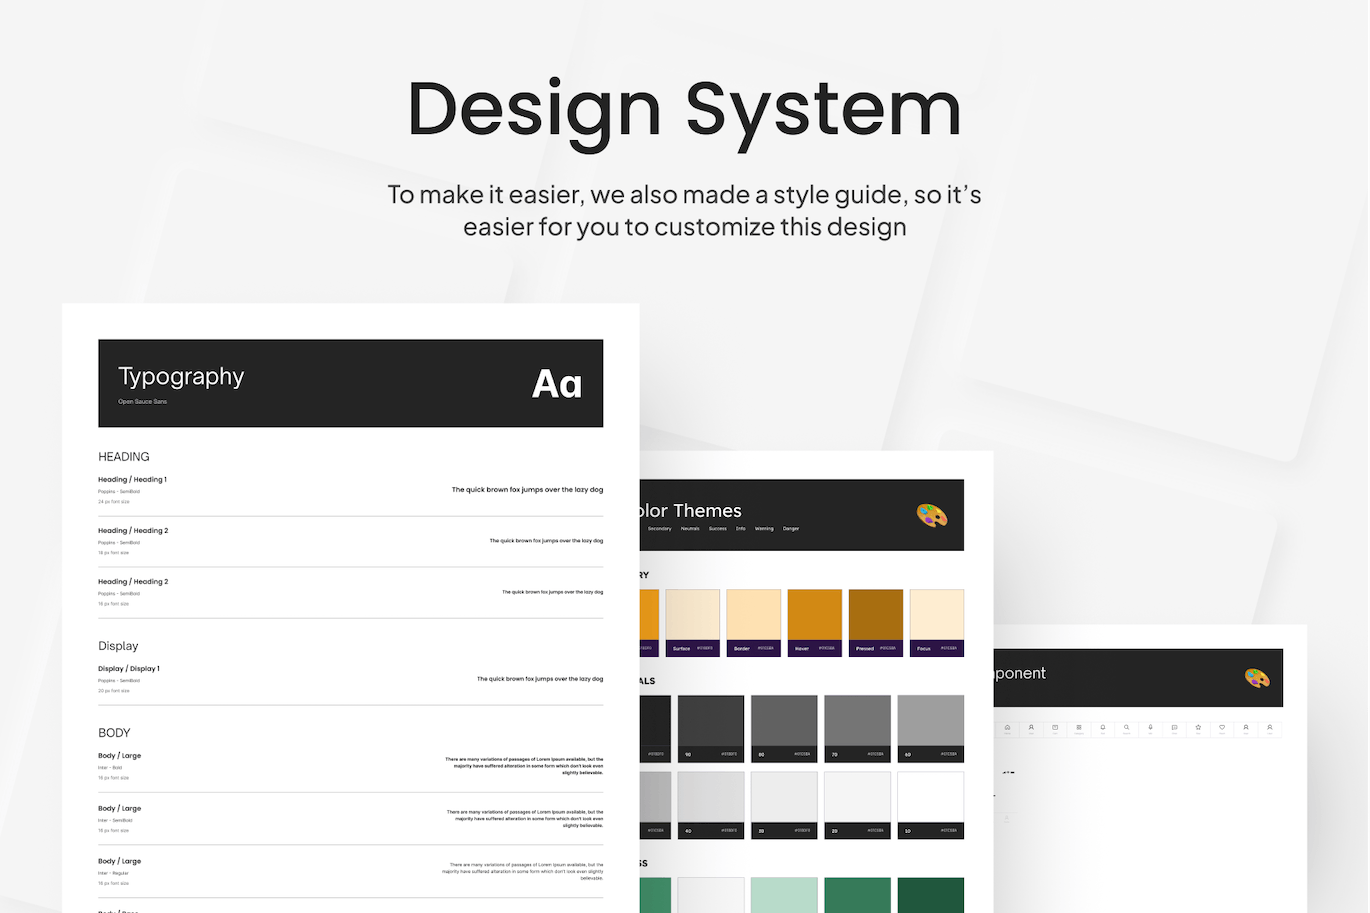This screenshot has height=913, width=1370.
Task: Select the microphone icon
Action: (x=1150, y=728)
